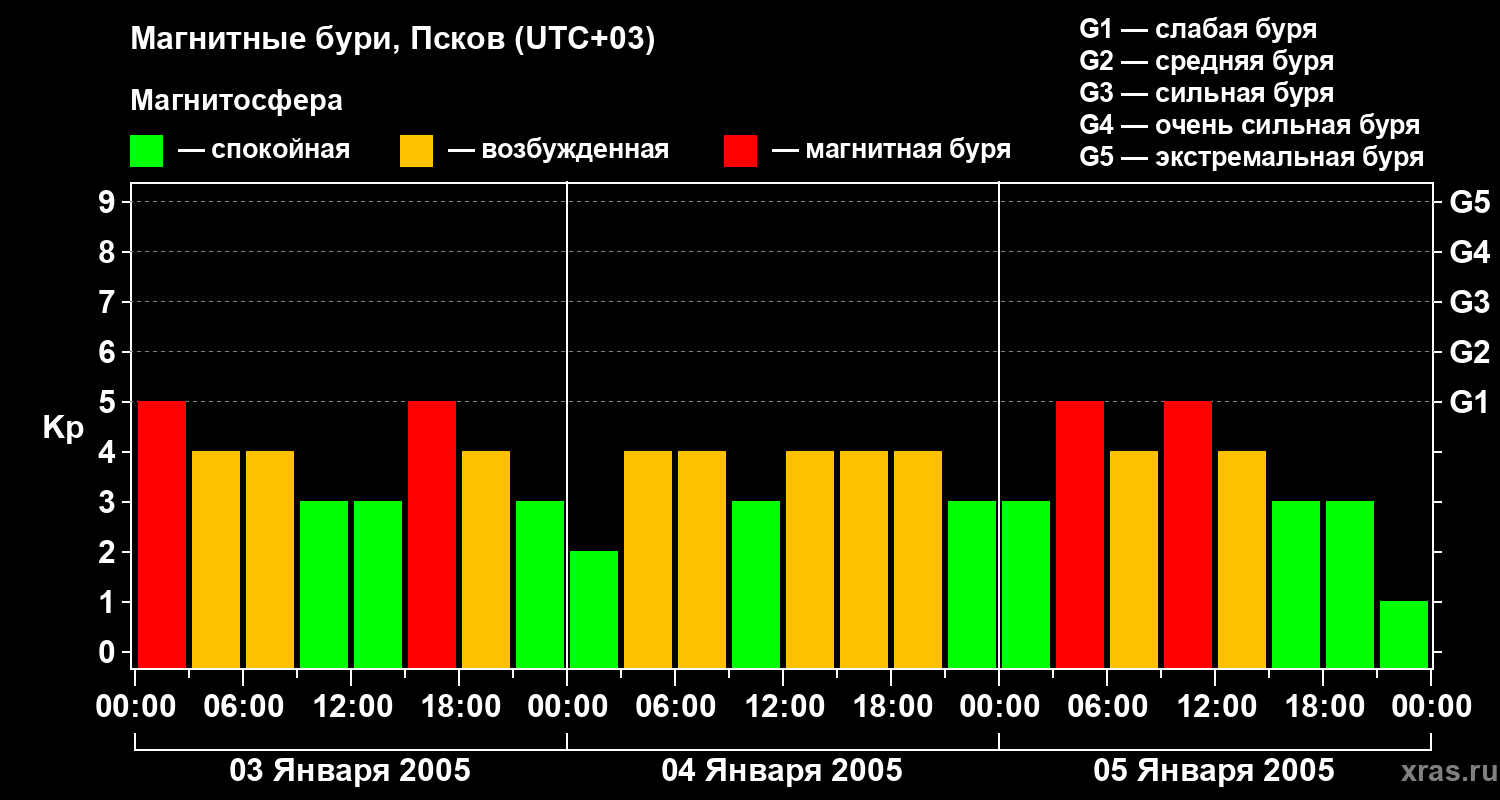Click the green Kp 2 bar on 04 Января
The width and height of the screenshot is (1500, 800).
tap(594, 609)
